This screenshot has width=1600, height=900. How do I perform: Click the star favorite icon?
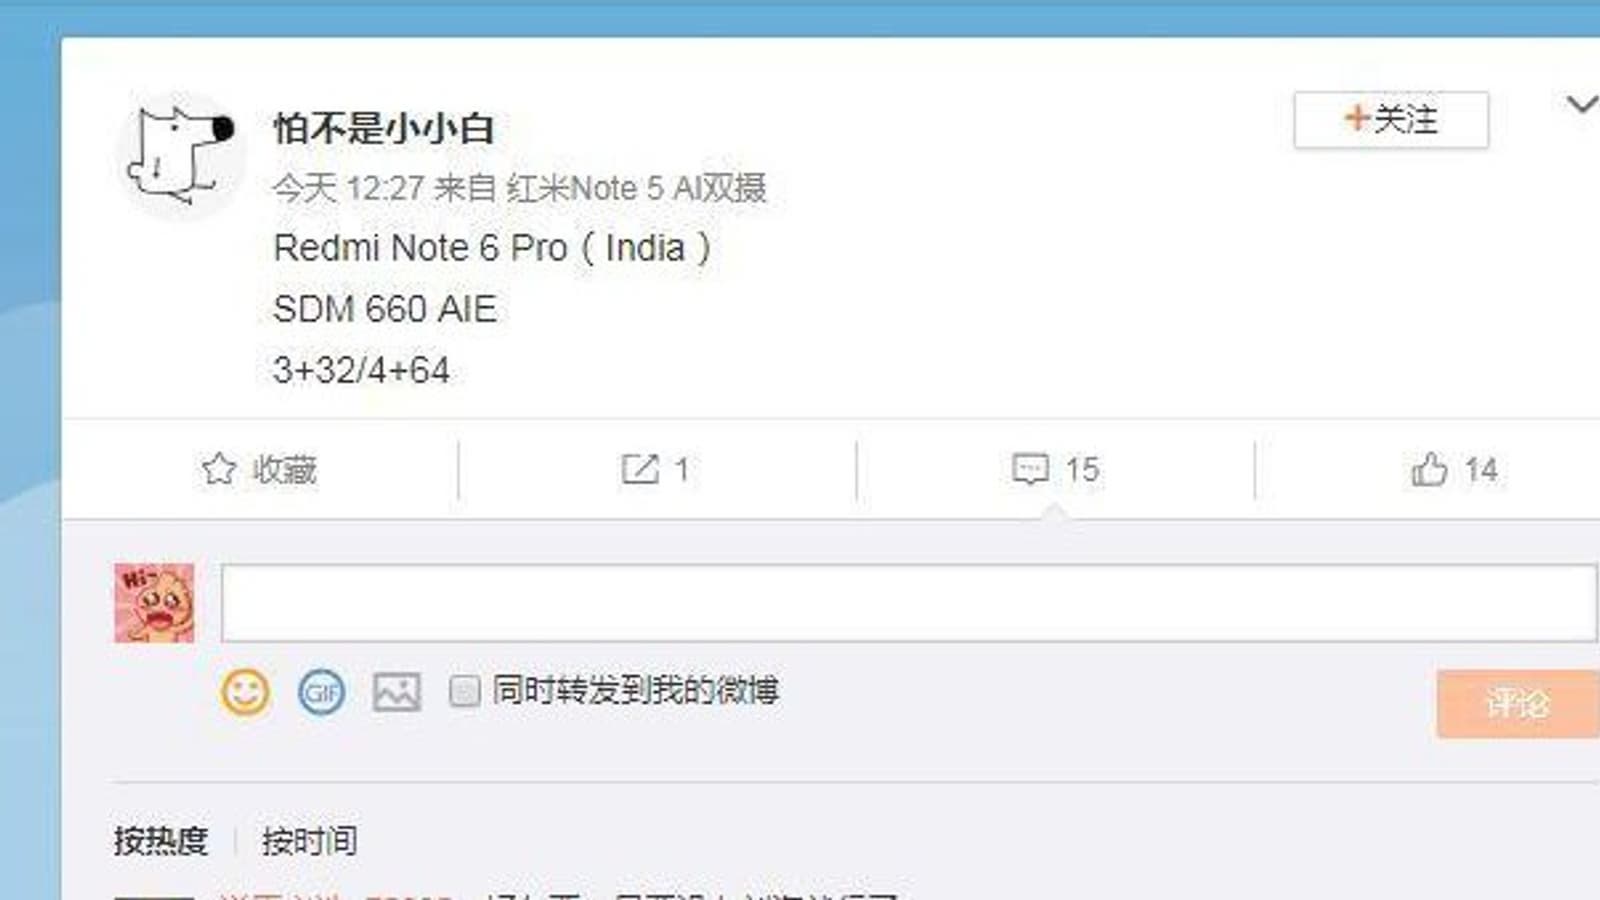pos(219,468)
